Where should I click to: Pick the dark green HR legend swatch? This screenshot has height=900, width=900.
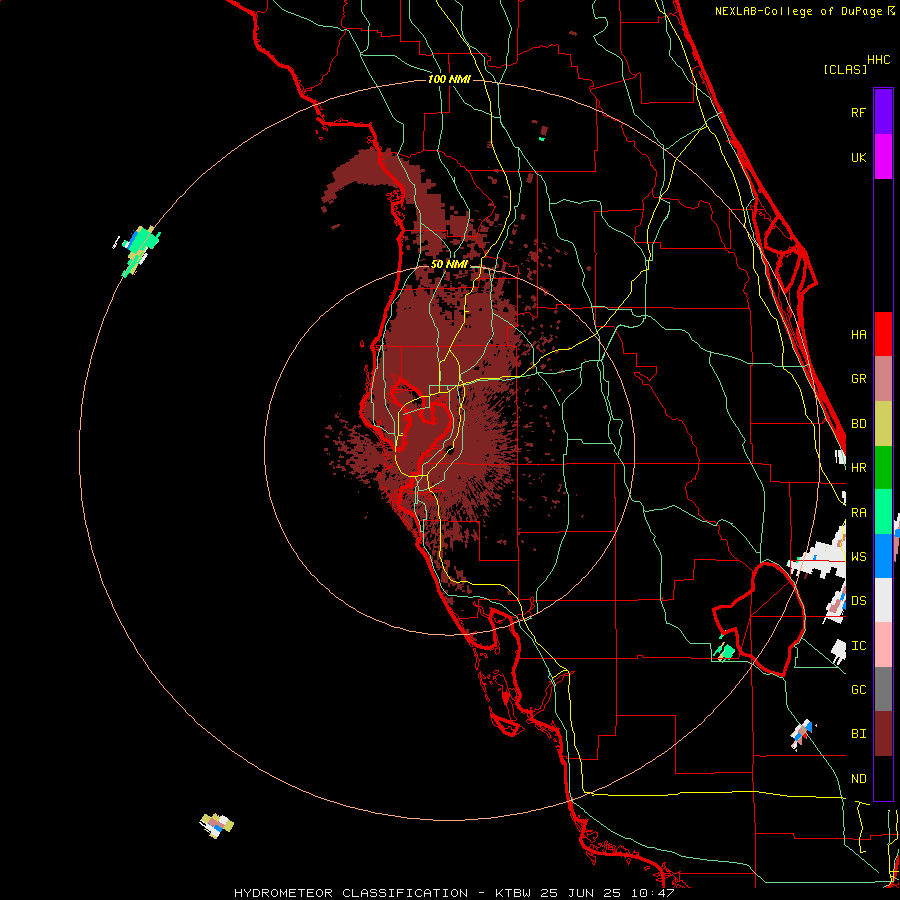click(x=883, y=467)
